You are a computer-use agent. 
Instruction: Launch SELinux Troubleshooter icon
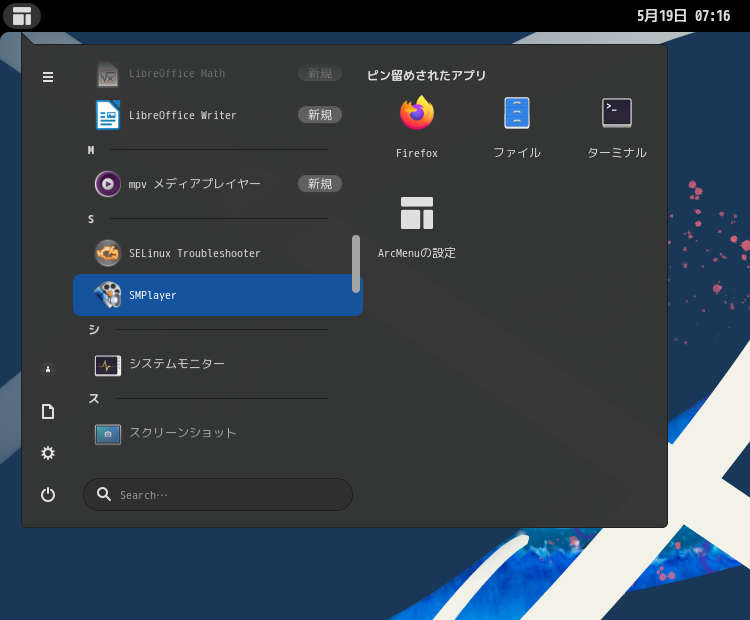click(x=108, y=253)
